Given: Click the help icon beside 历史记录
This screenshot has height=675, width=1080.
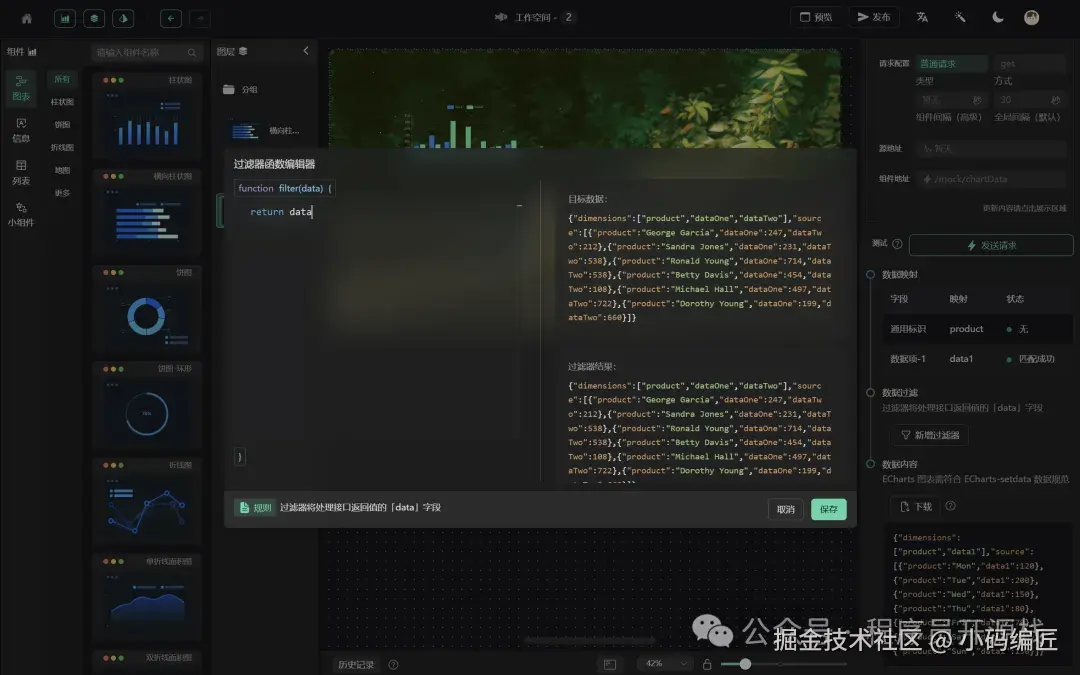Looking at the screenshot, I should [393, 665].
